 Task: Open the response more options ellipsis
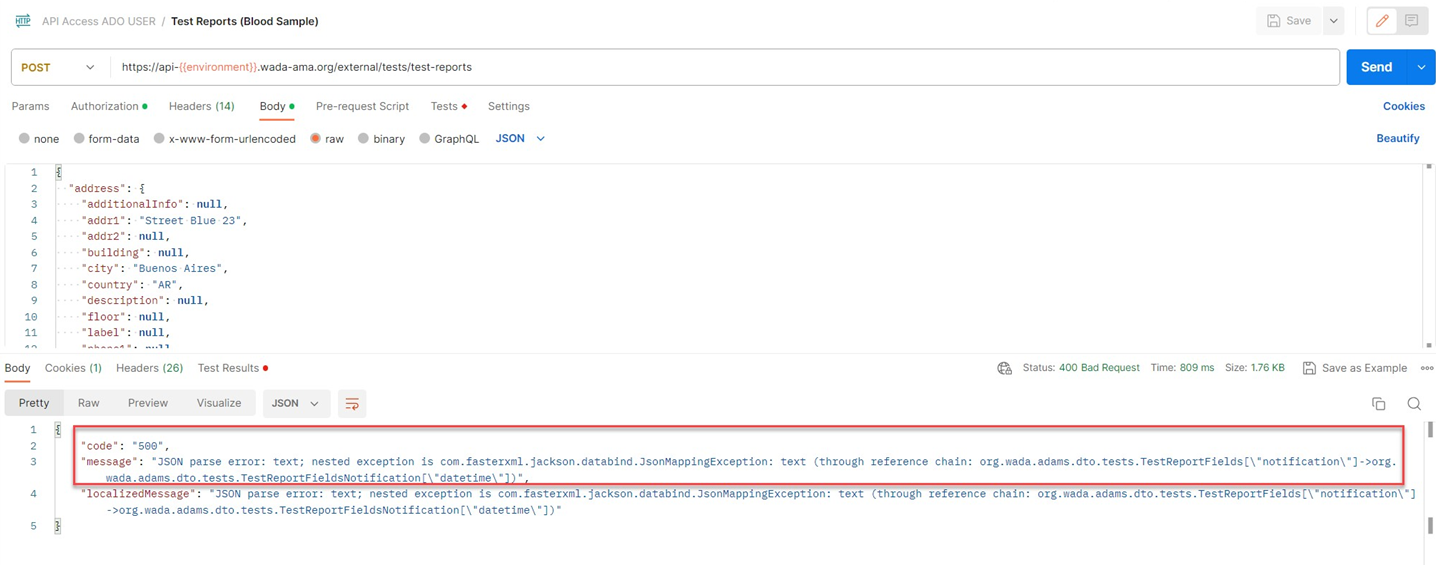(x=1426, y=368)
